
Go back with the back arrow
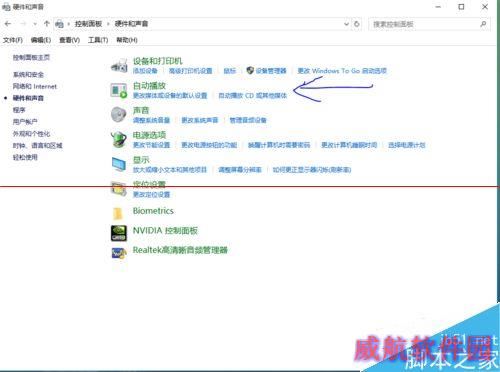coord(8,24)
